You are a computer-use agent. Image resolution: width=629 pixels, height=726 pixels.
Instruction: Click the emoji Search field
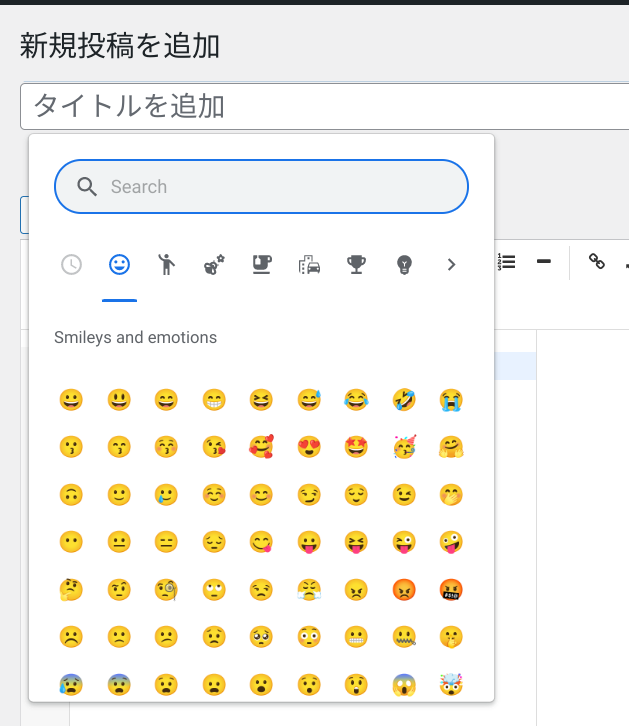click(280, 187)
